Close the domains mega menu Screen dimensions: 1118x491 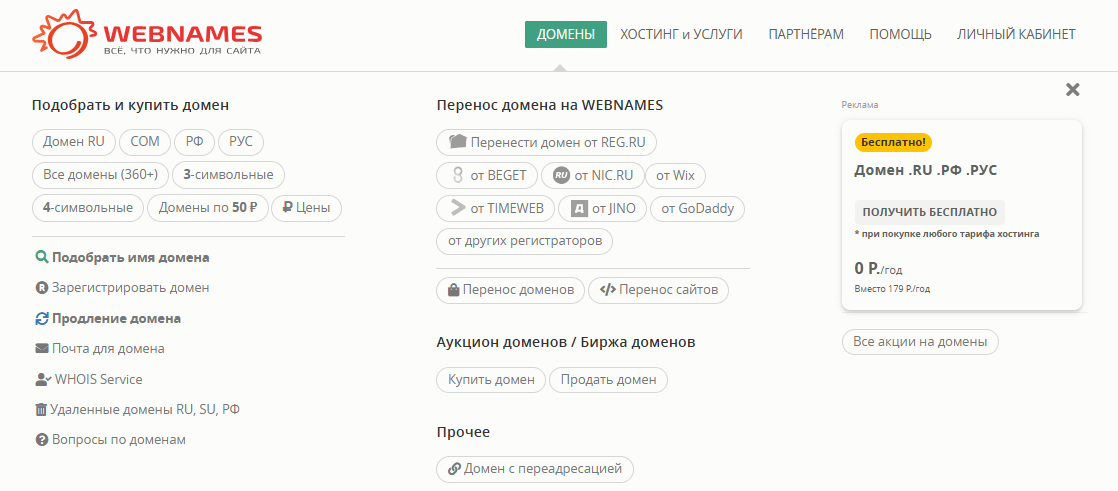1072,89
